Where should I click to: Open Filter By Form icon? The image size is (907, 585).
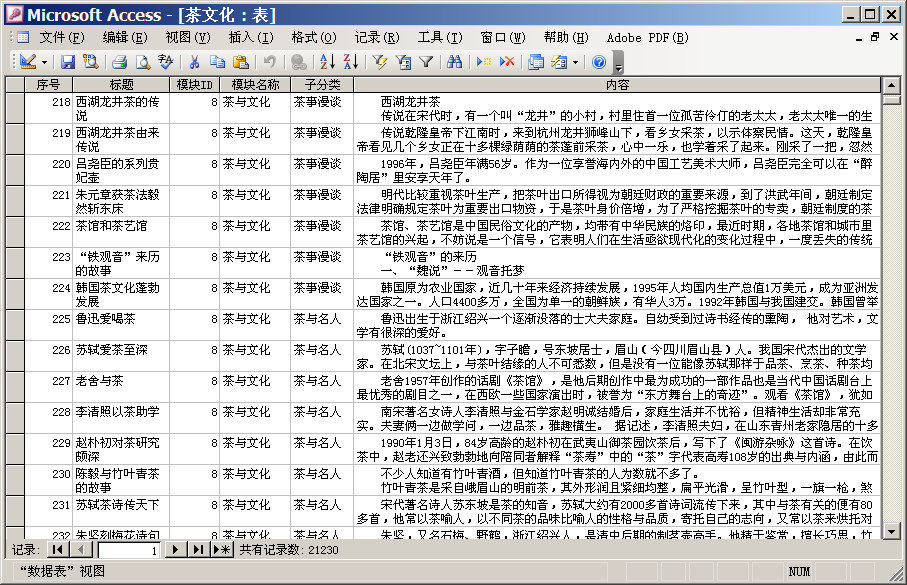pos(403,61)
